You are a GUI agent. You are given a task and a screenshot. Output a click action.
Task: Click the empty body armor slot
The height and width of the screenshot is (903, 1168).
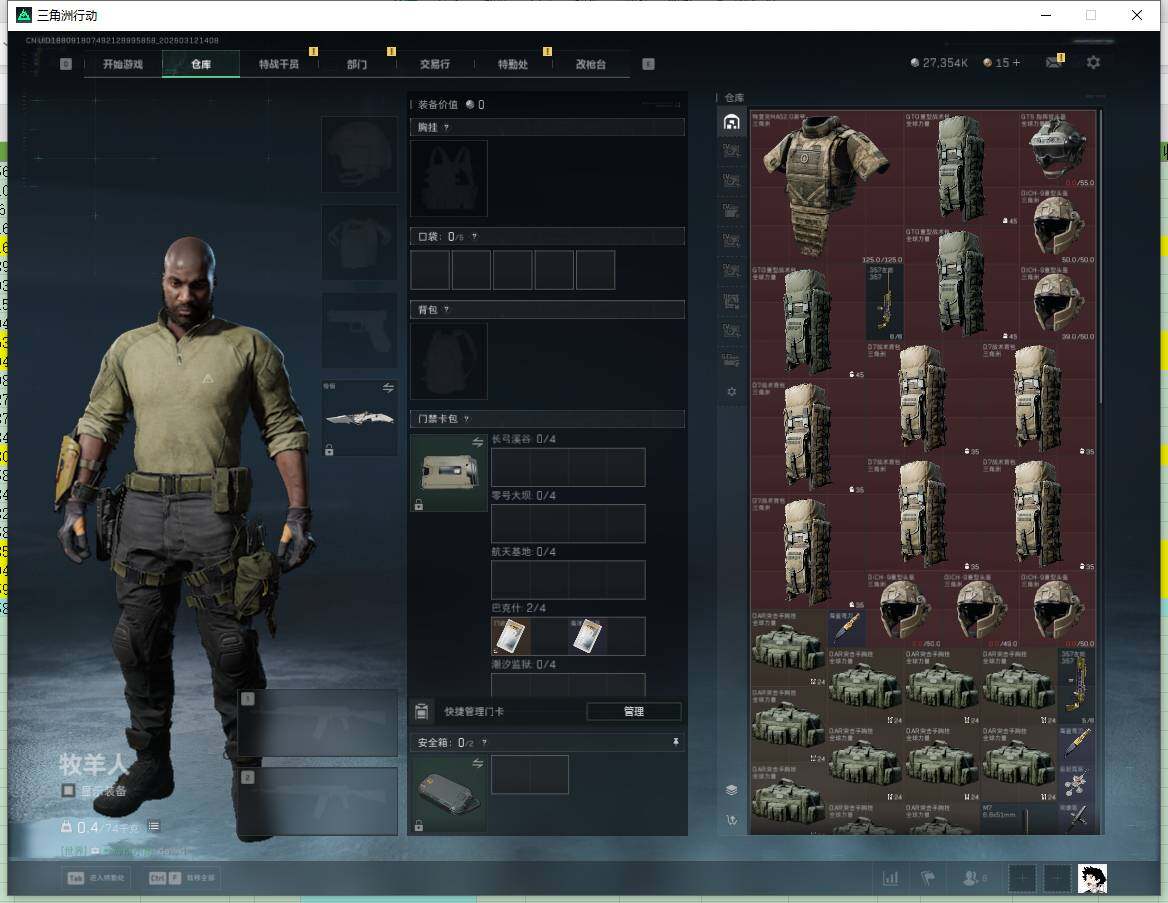pos(359,242)
